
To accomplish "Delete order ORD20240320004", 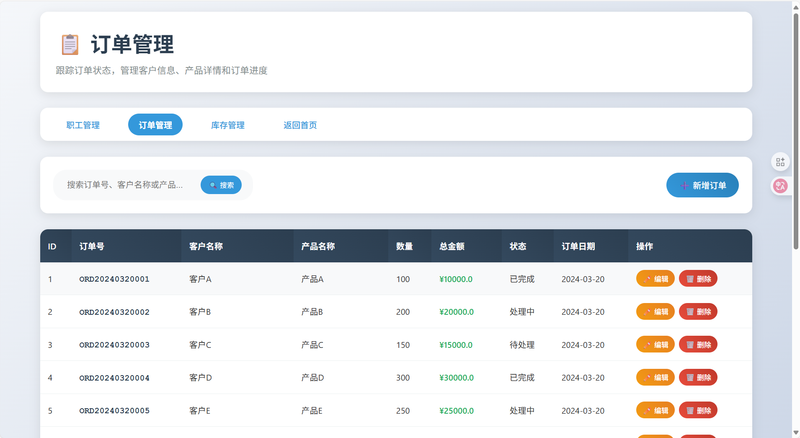I will (698, 378).
